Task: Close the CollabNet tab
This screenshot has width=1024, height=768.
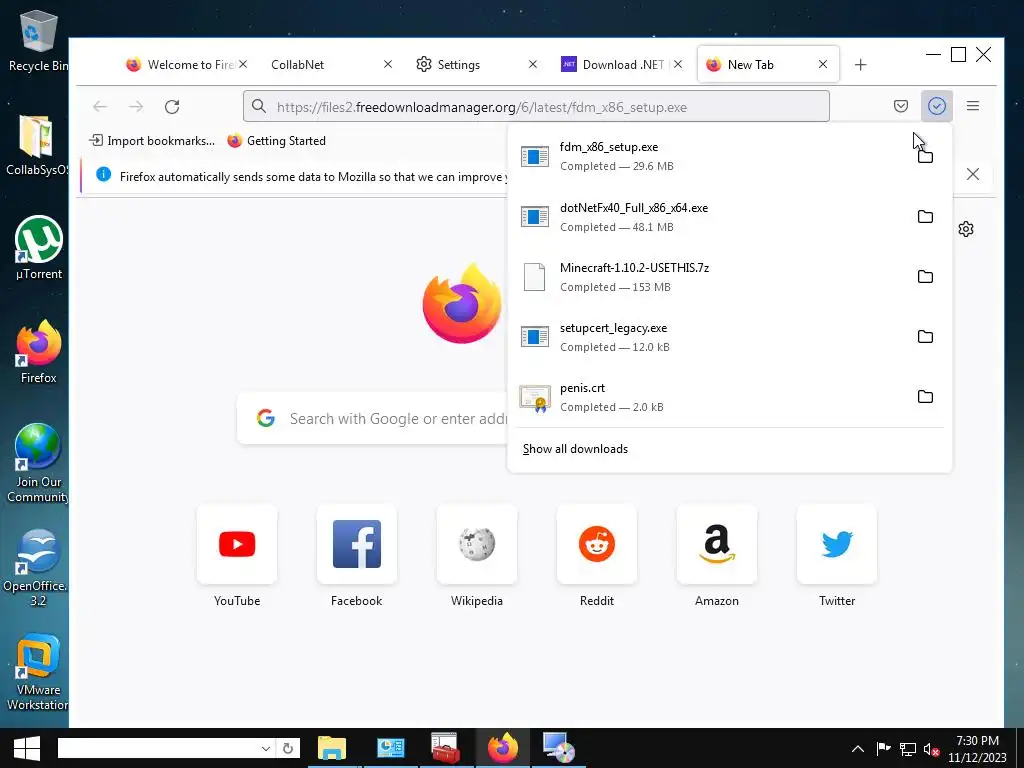Action: (388, 64)
